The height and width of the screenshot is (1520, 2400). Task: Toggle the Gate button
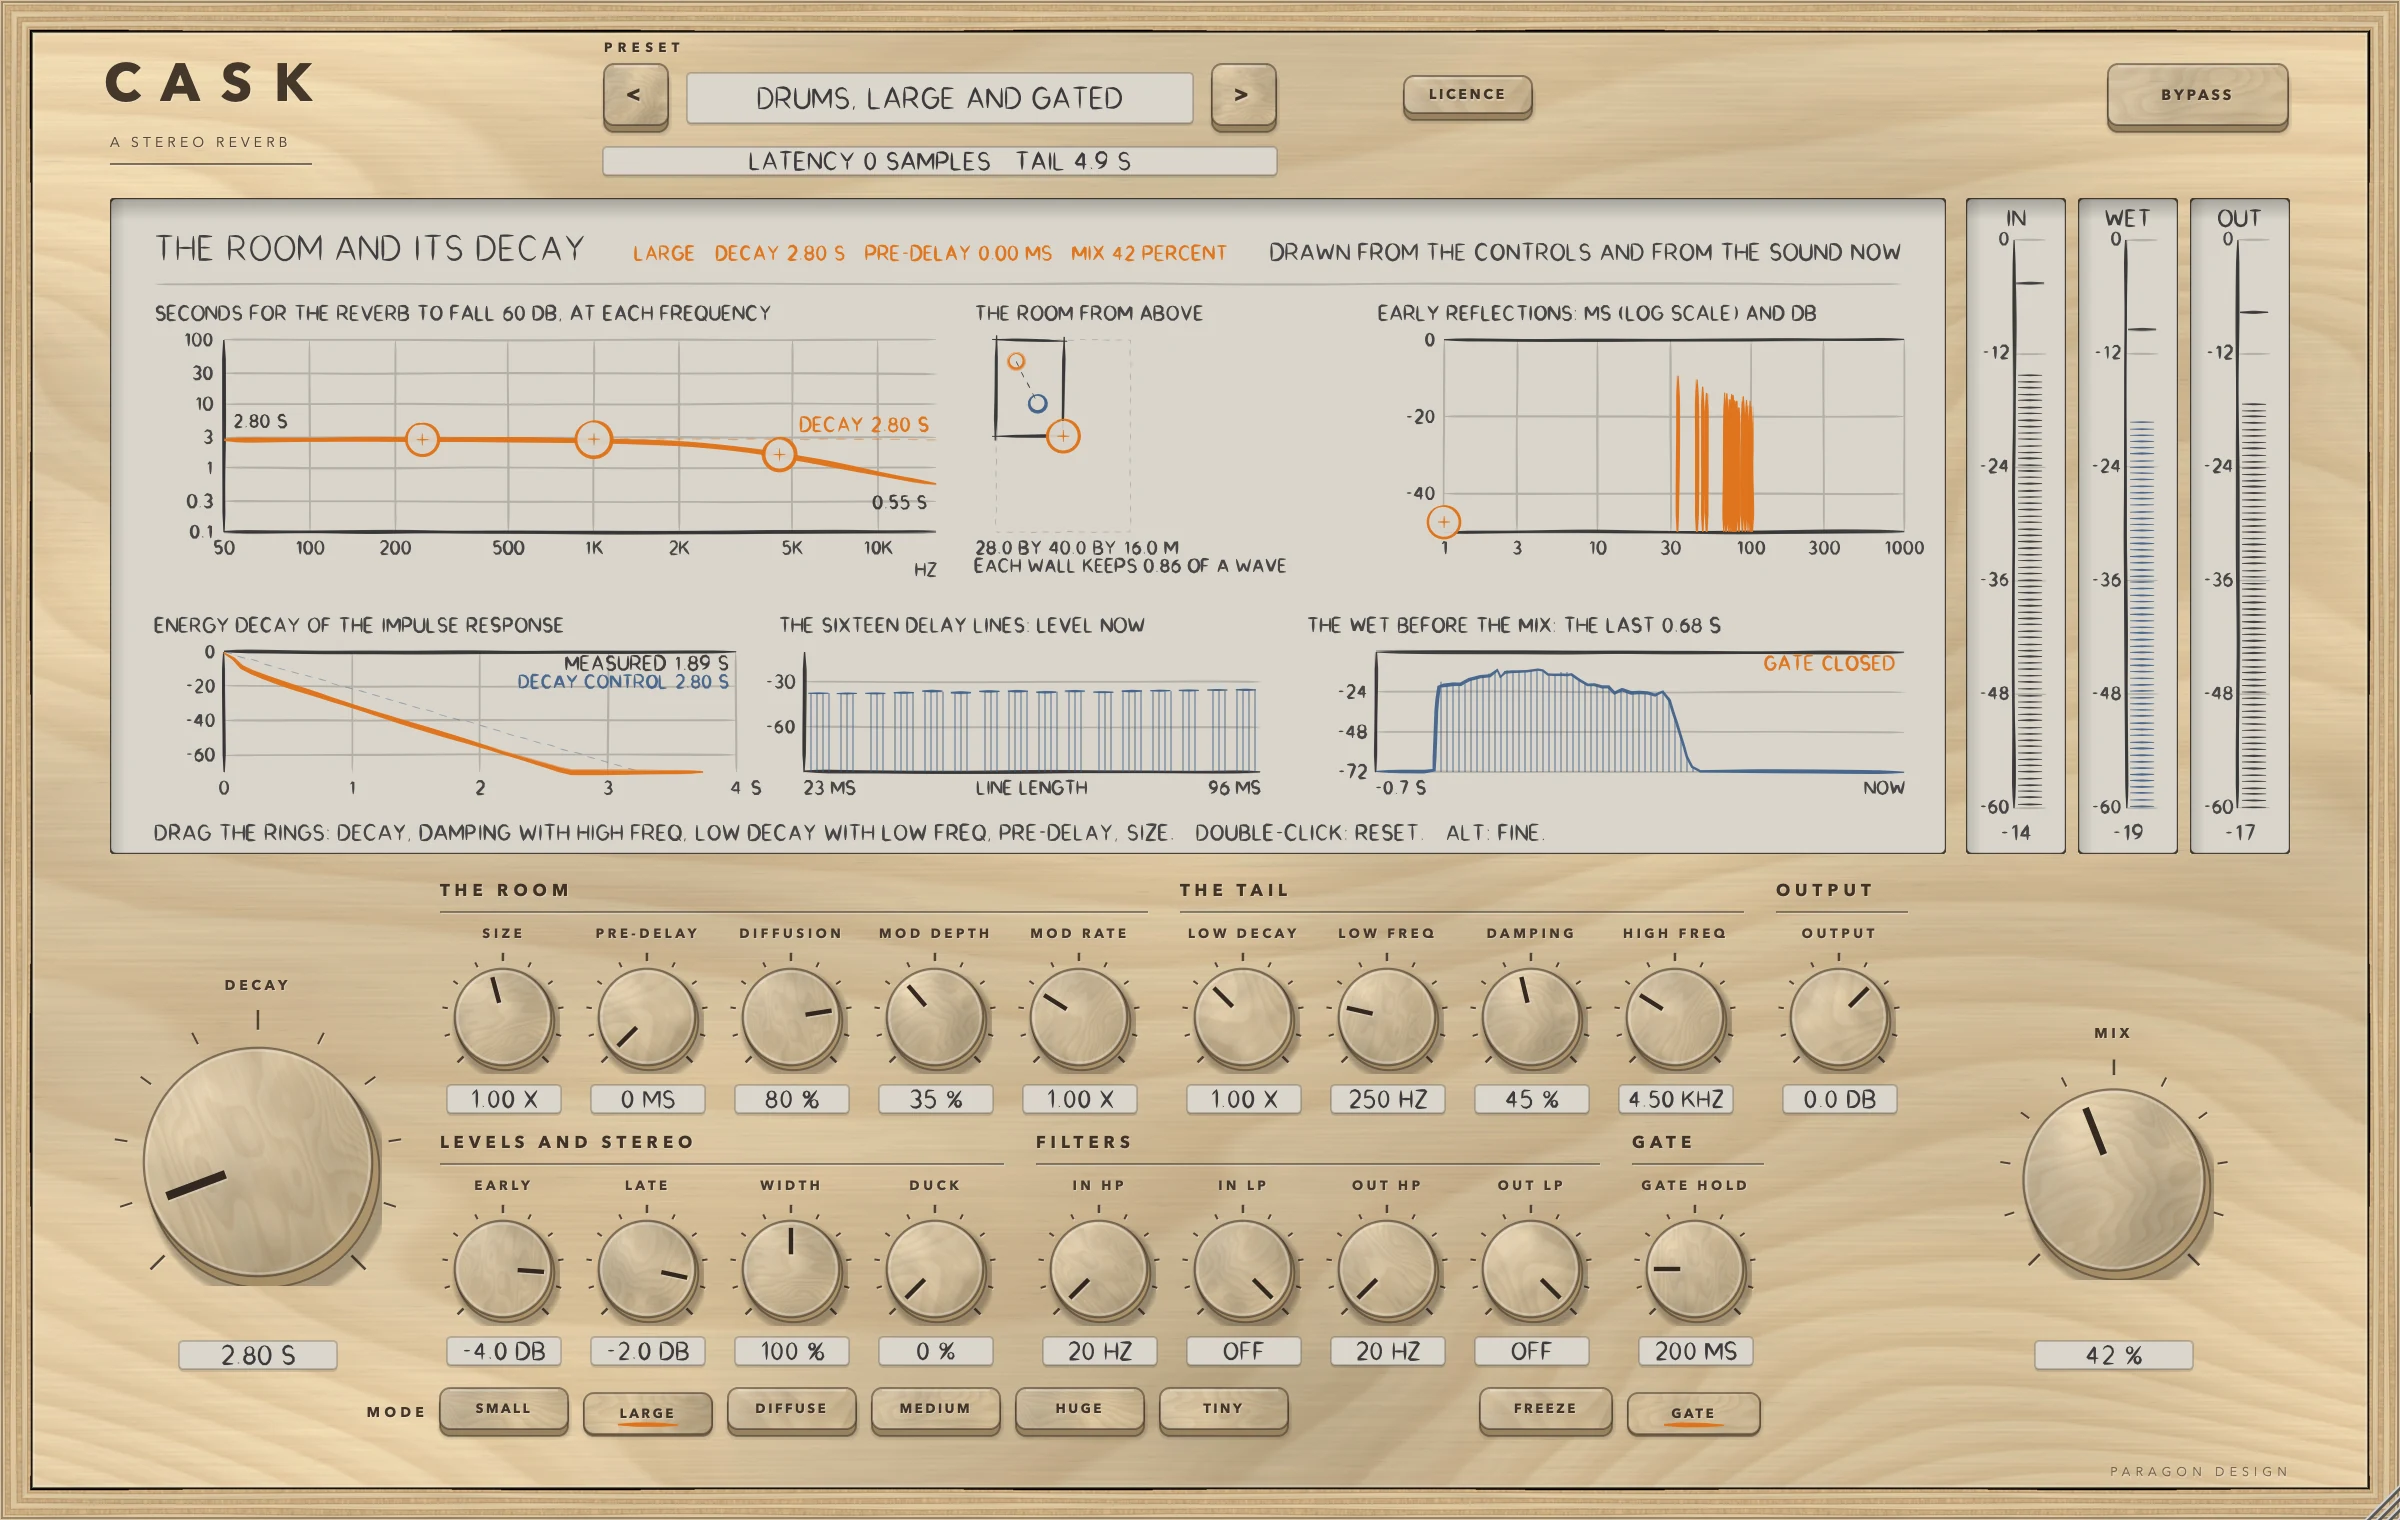click(1693, 1412)
